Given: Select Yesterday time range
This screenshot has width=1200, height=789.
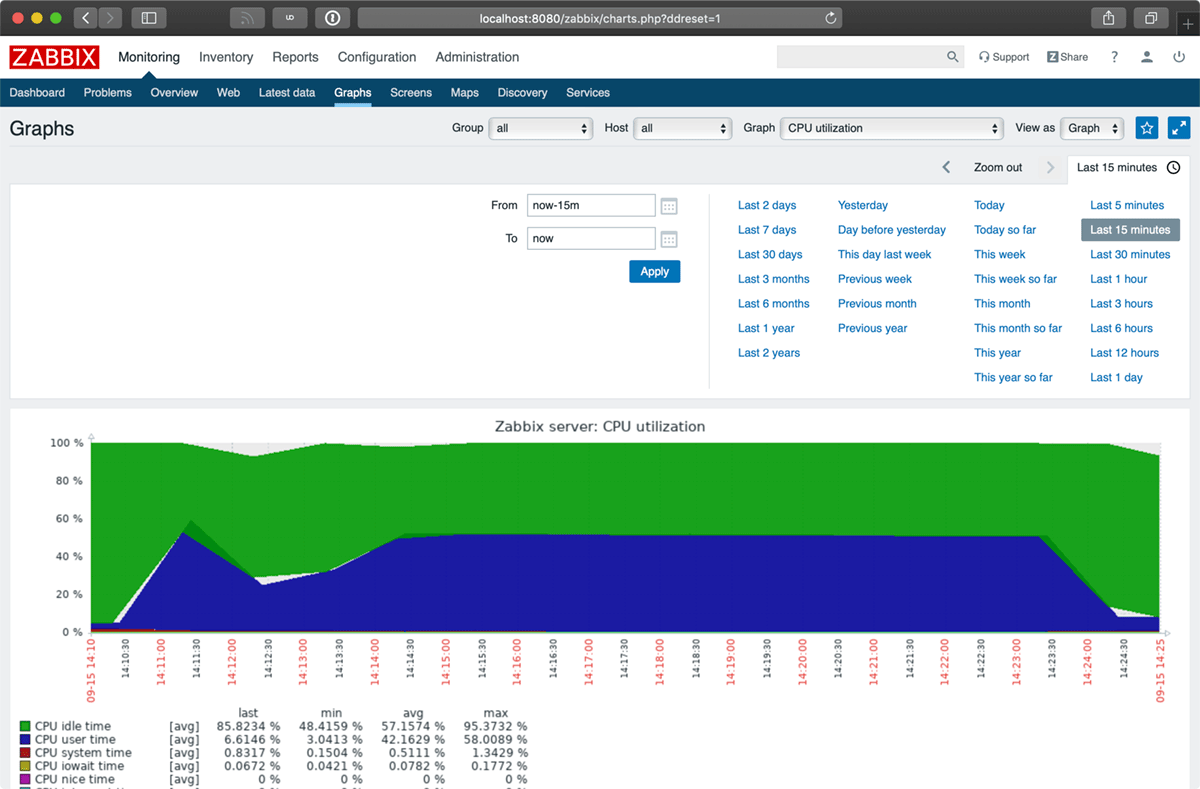Looking at the screenshot, I should coord(863,205).
